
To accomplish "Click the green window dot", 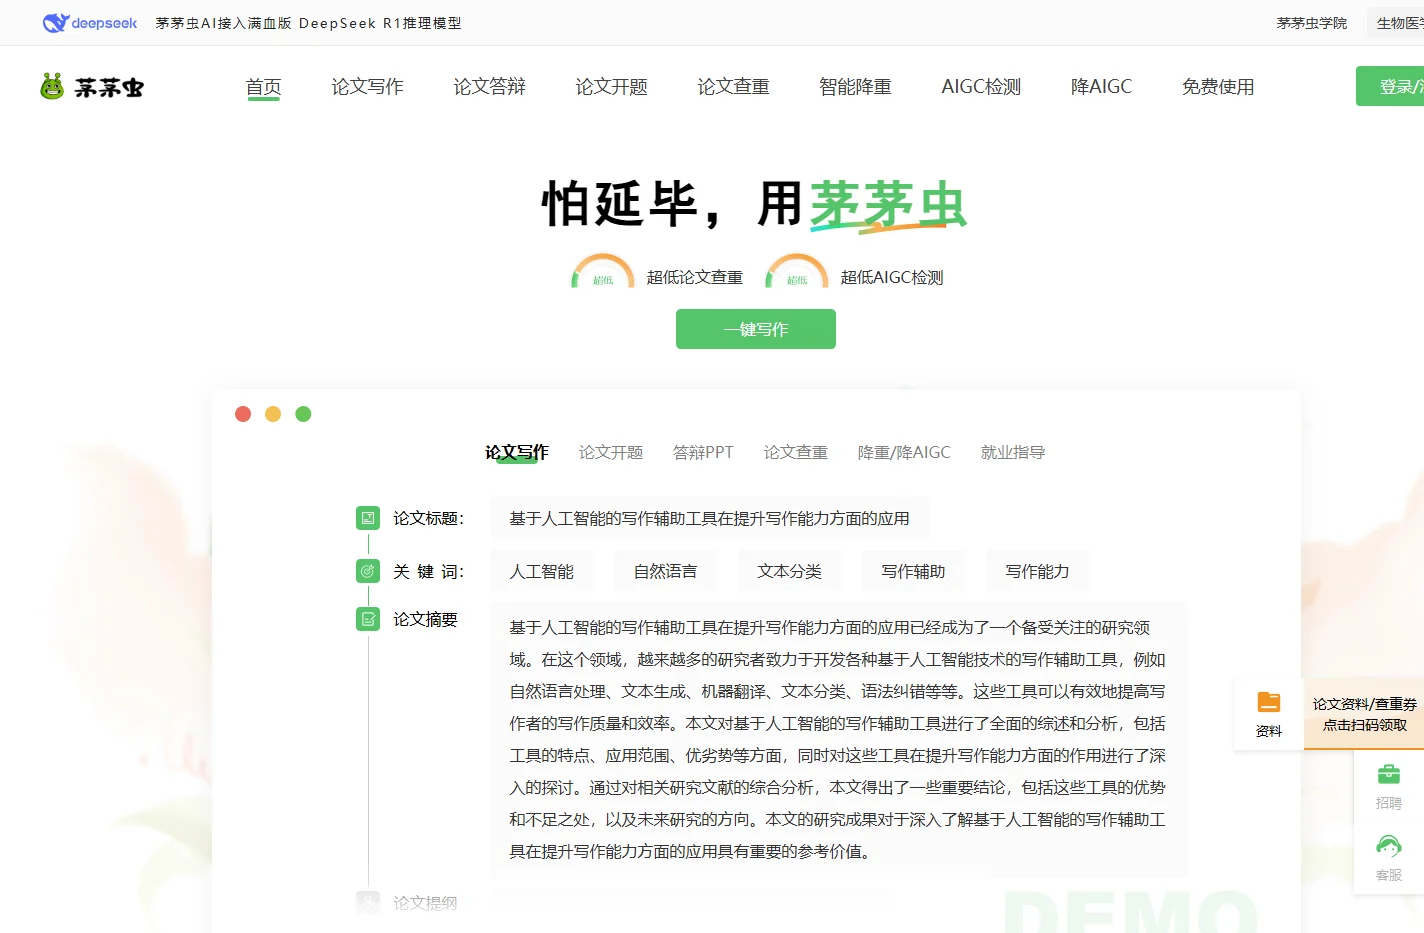I will point(304,414).
